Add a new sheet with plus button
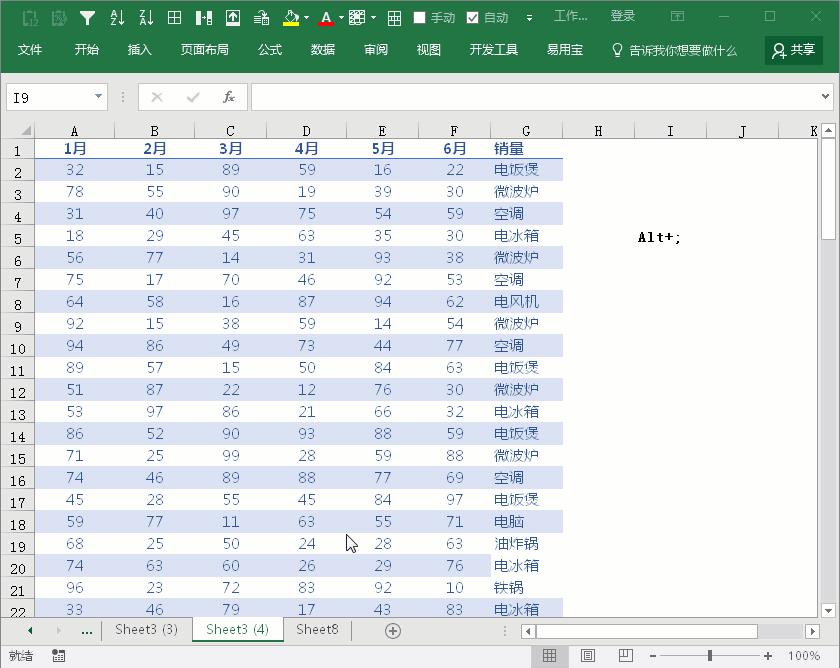The width and height of the screenshot is (840, 668). coord(393,630)
